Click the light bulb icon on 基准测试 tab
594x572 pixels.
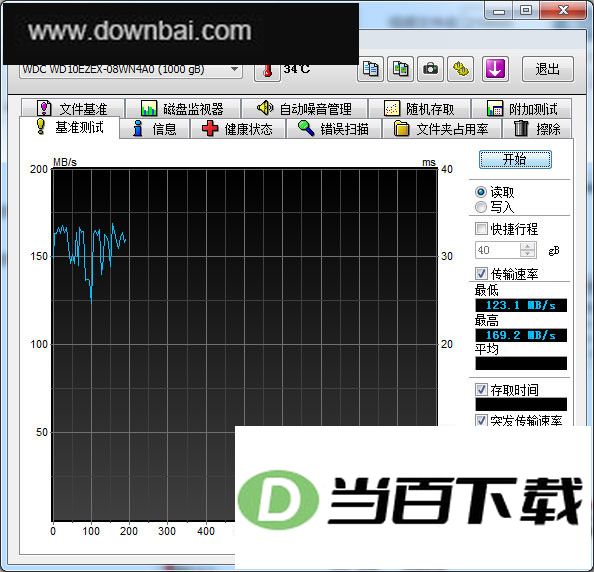tap(40, 127)
